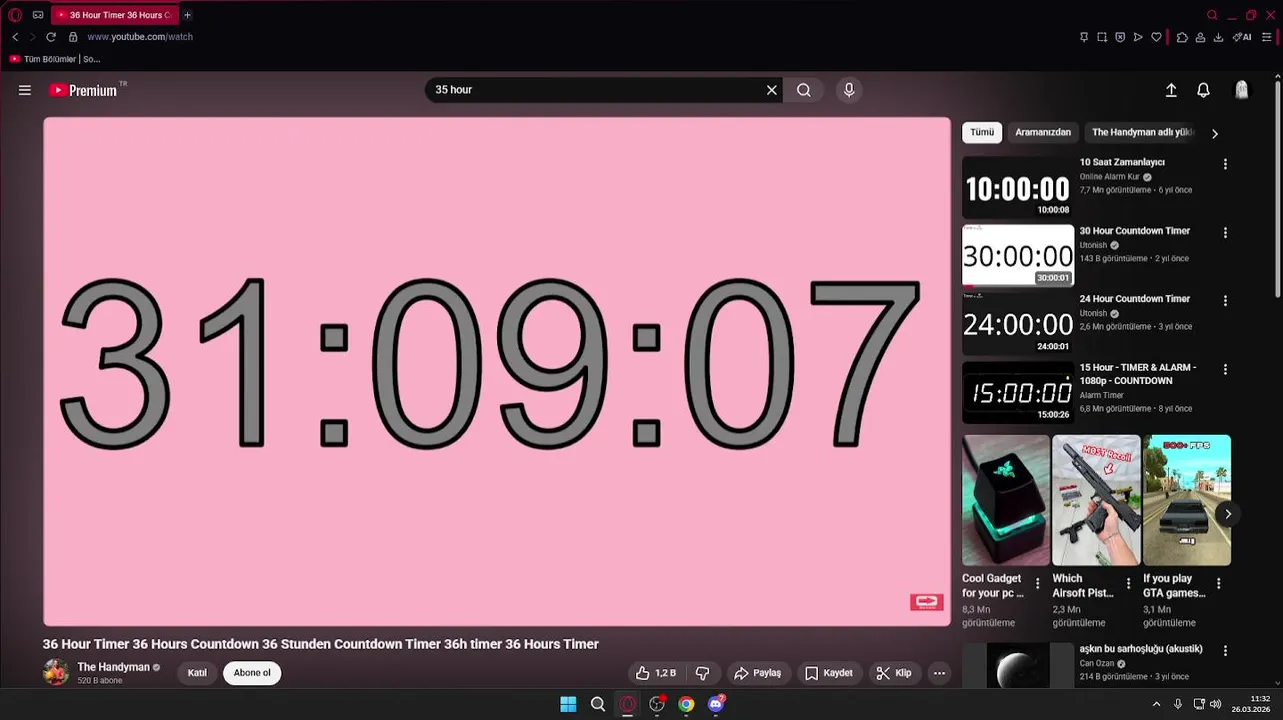The width and height of the screenshot is (1283, 720).
Task: Open a new browser tab
Action: tap(187, 15)
